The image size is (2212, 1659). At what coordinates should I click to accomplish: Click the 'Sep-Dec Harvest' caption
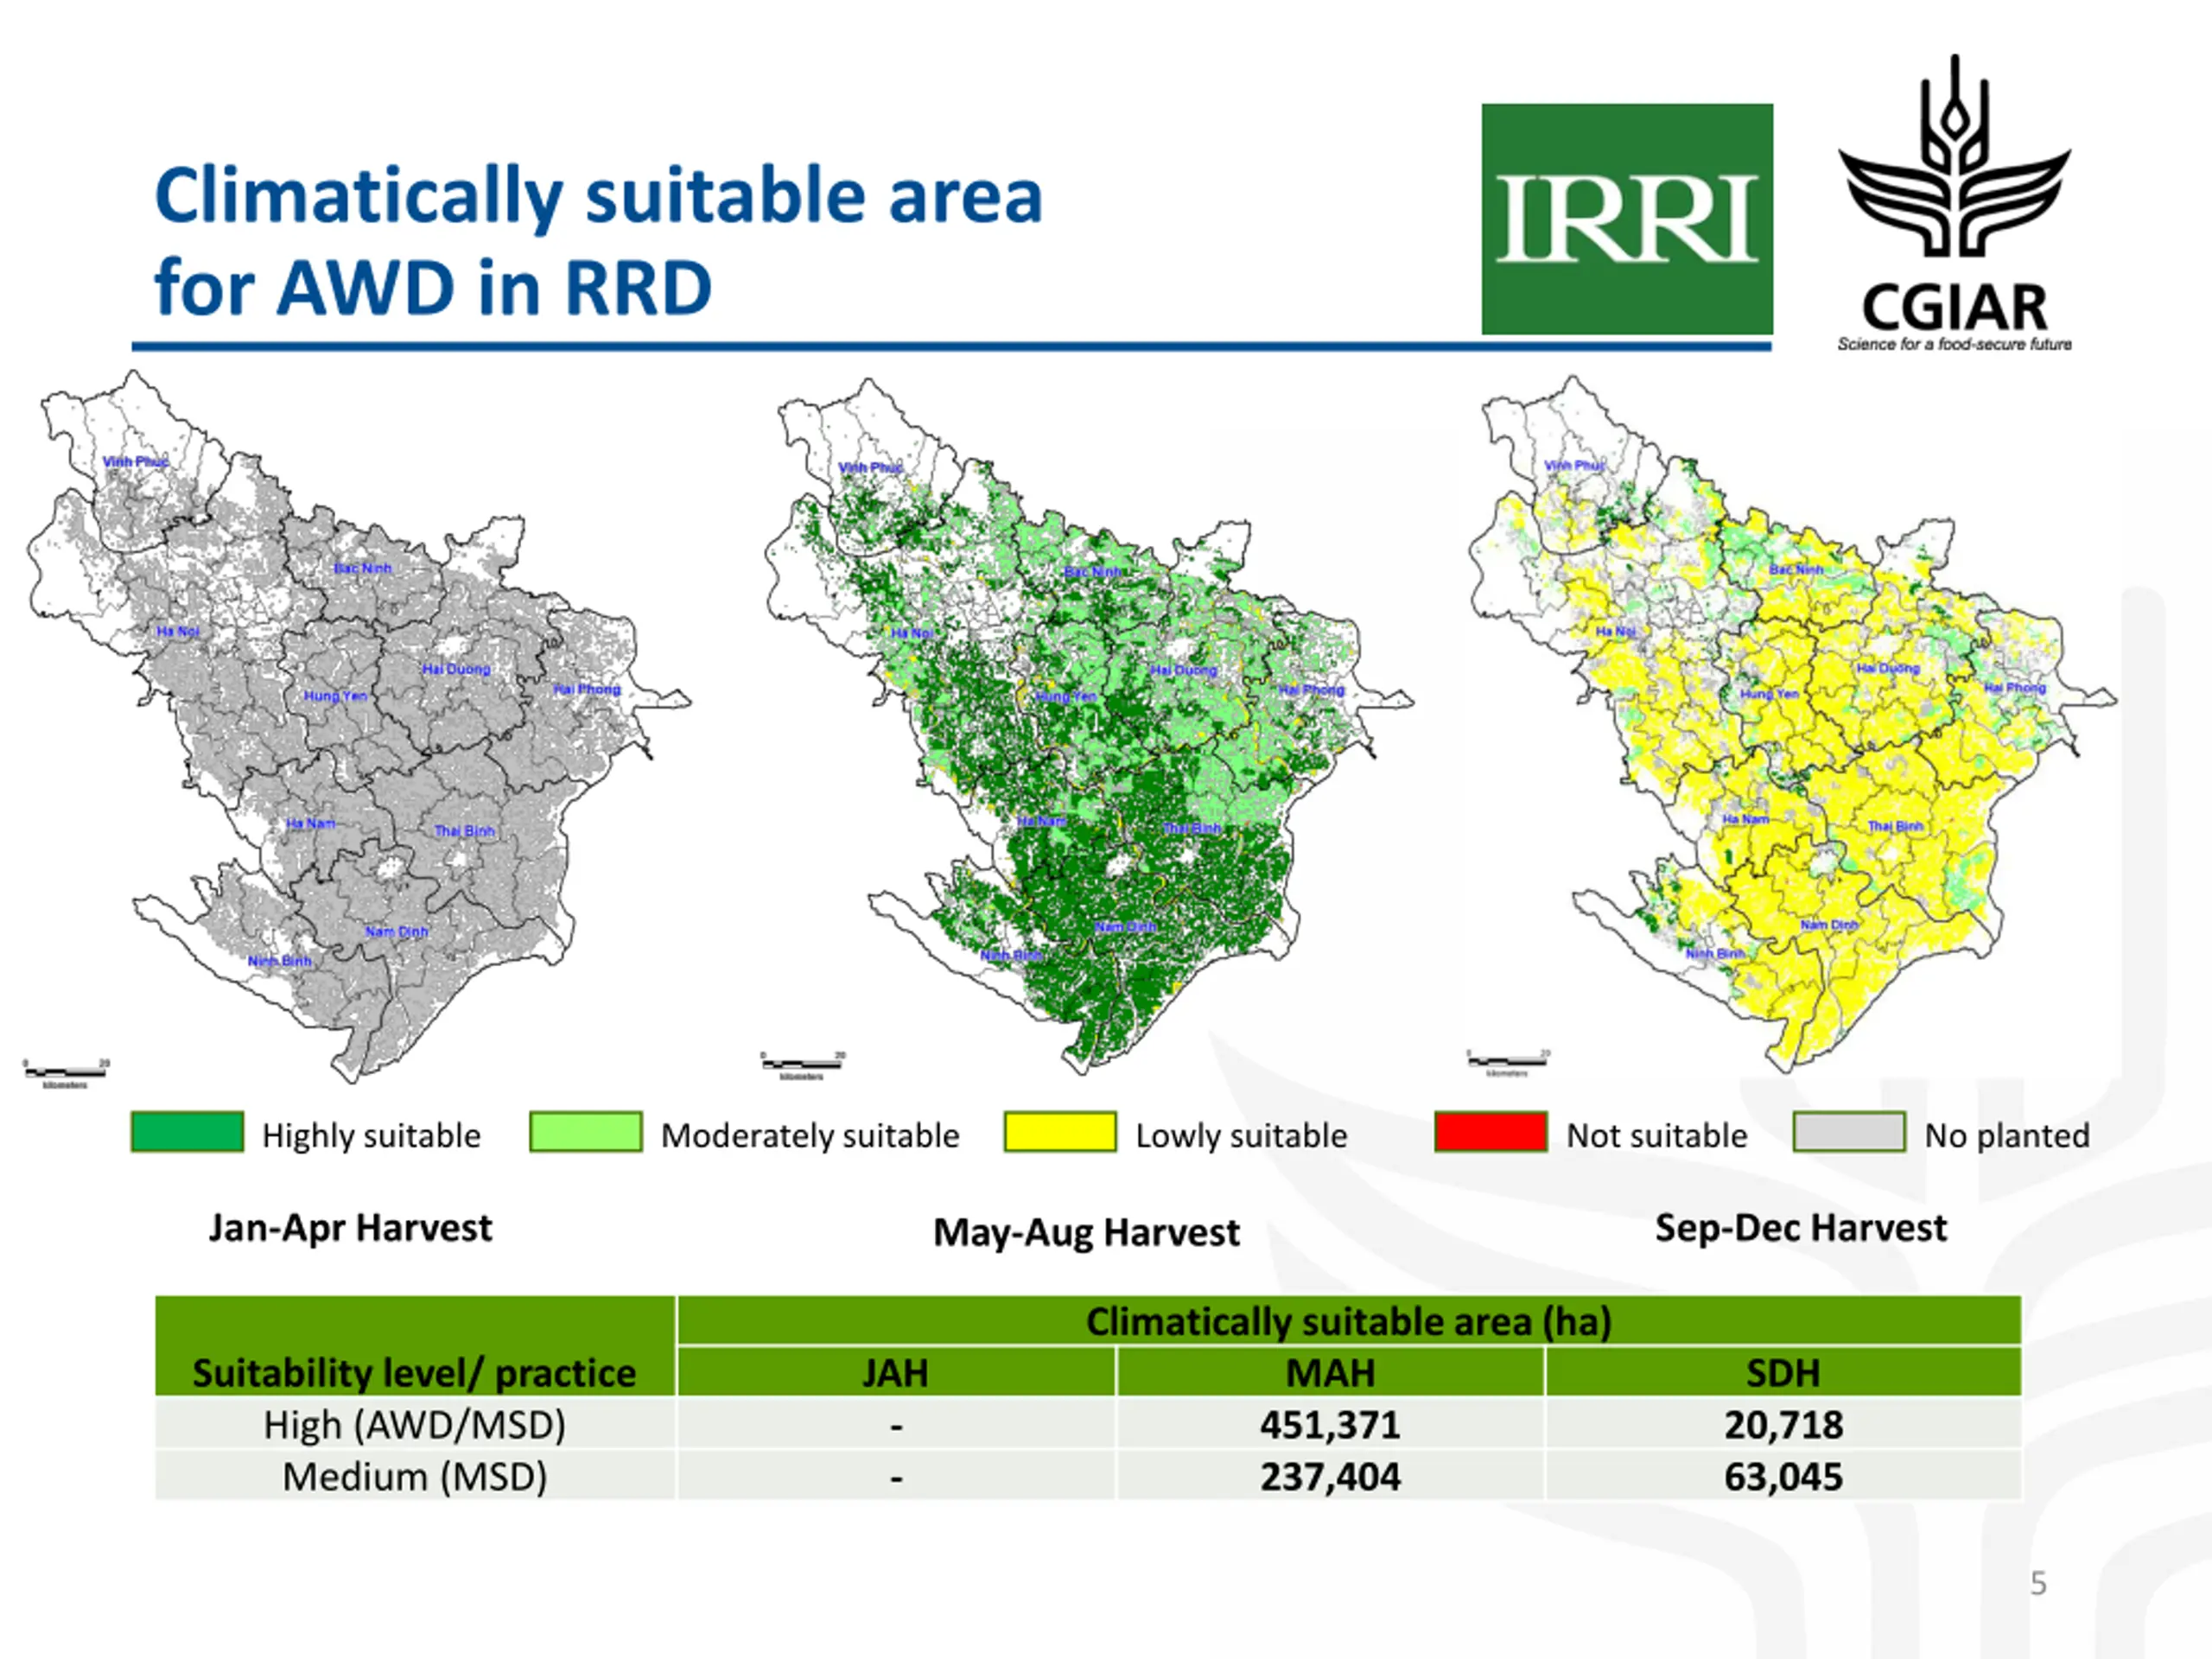[x=1801, y=1227]
